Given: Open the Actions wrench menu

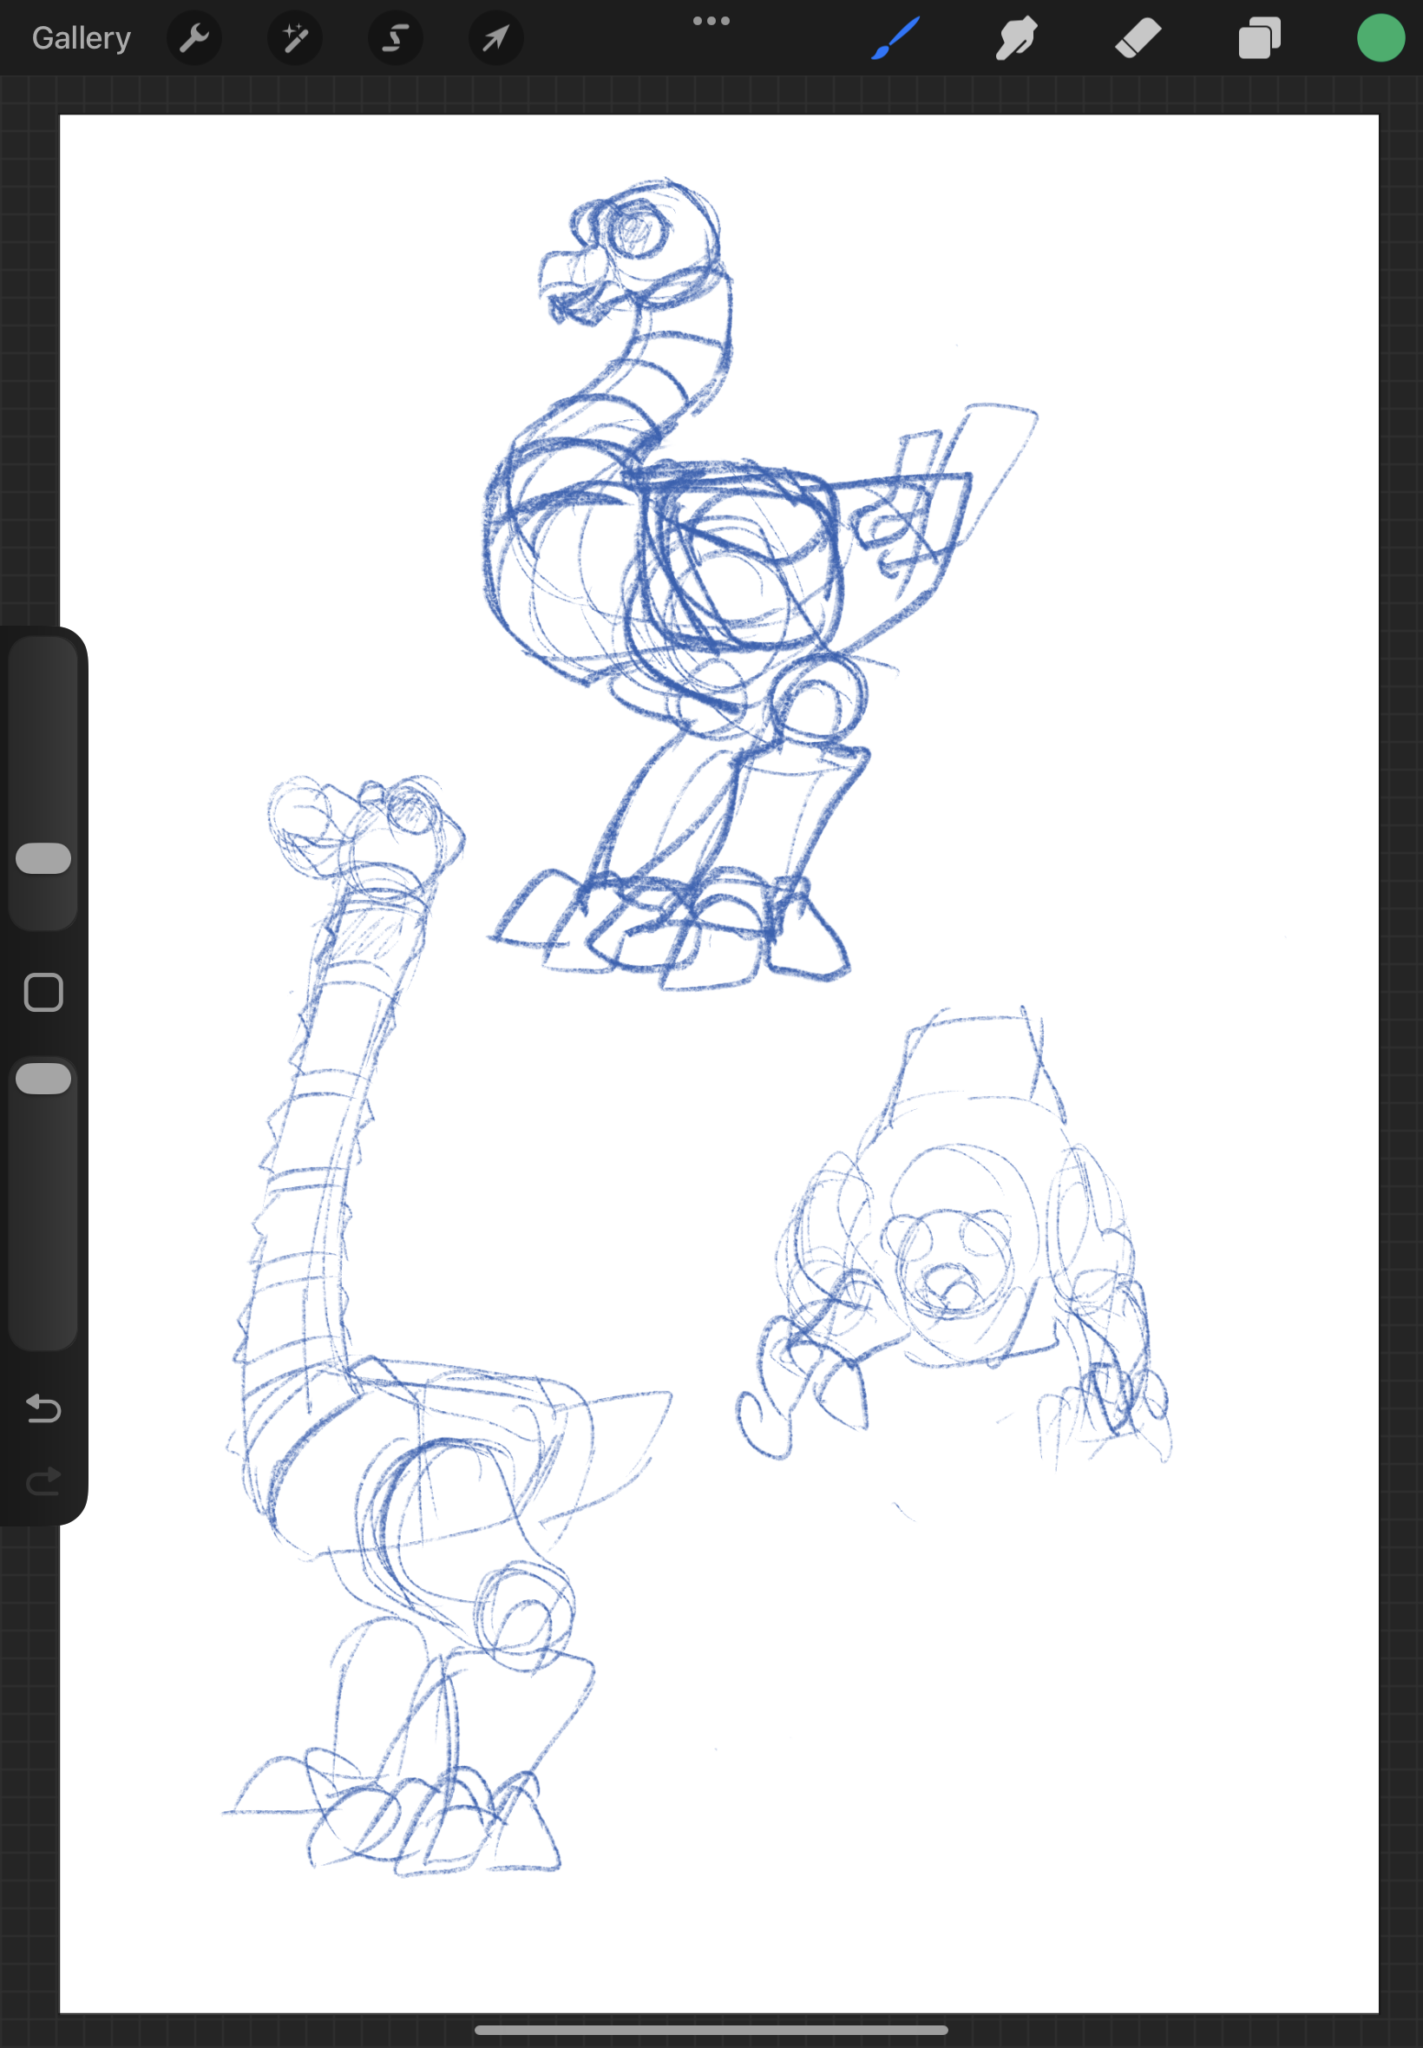Looking at the screenshot, I should pos(194,39).
